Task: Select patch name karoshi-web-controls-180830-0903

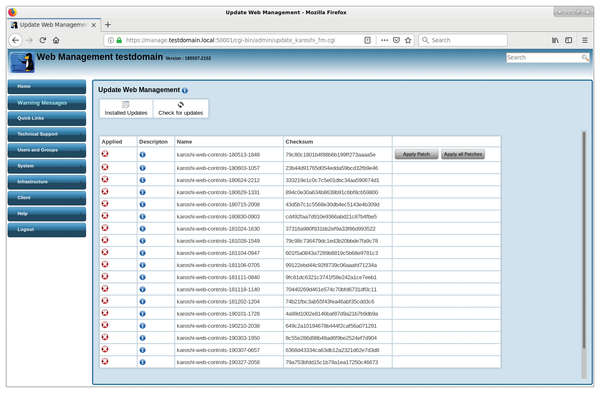Action: [x=218, y=217]
